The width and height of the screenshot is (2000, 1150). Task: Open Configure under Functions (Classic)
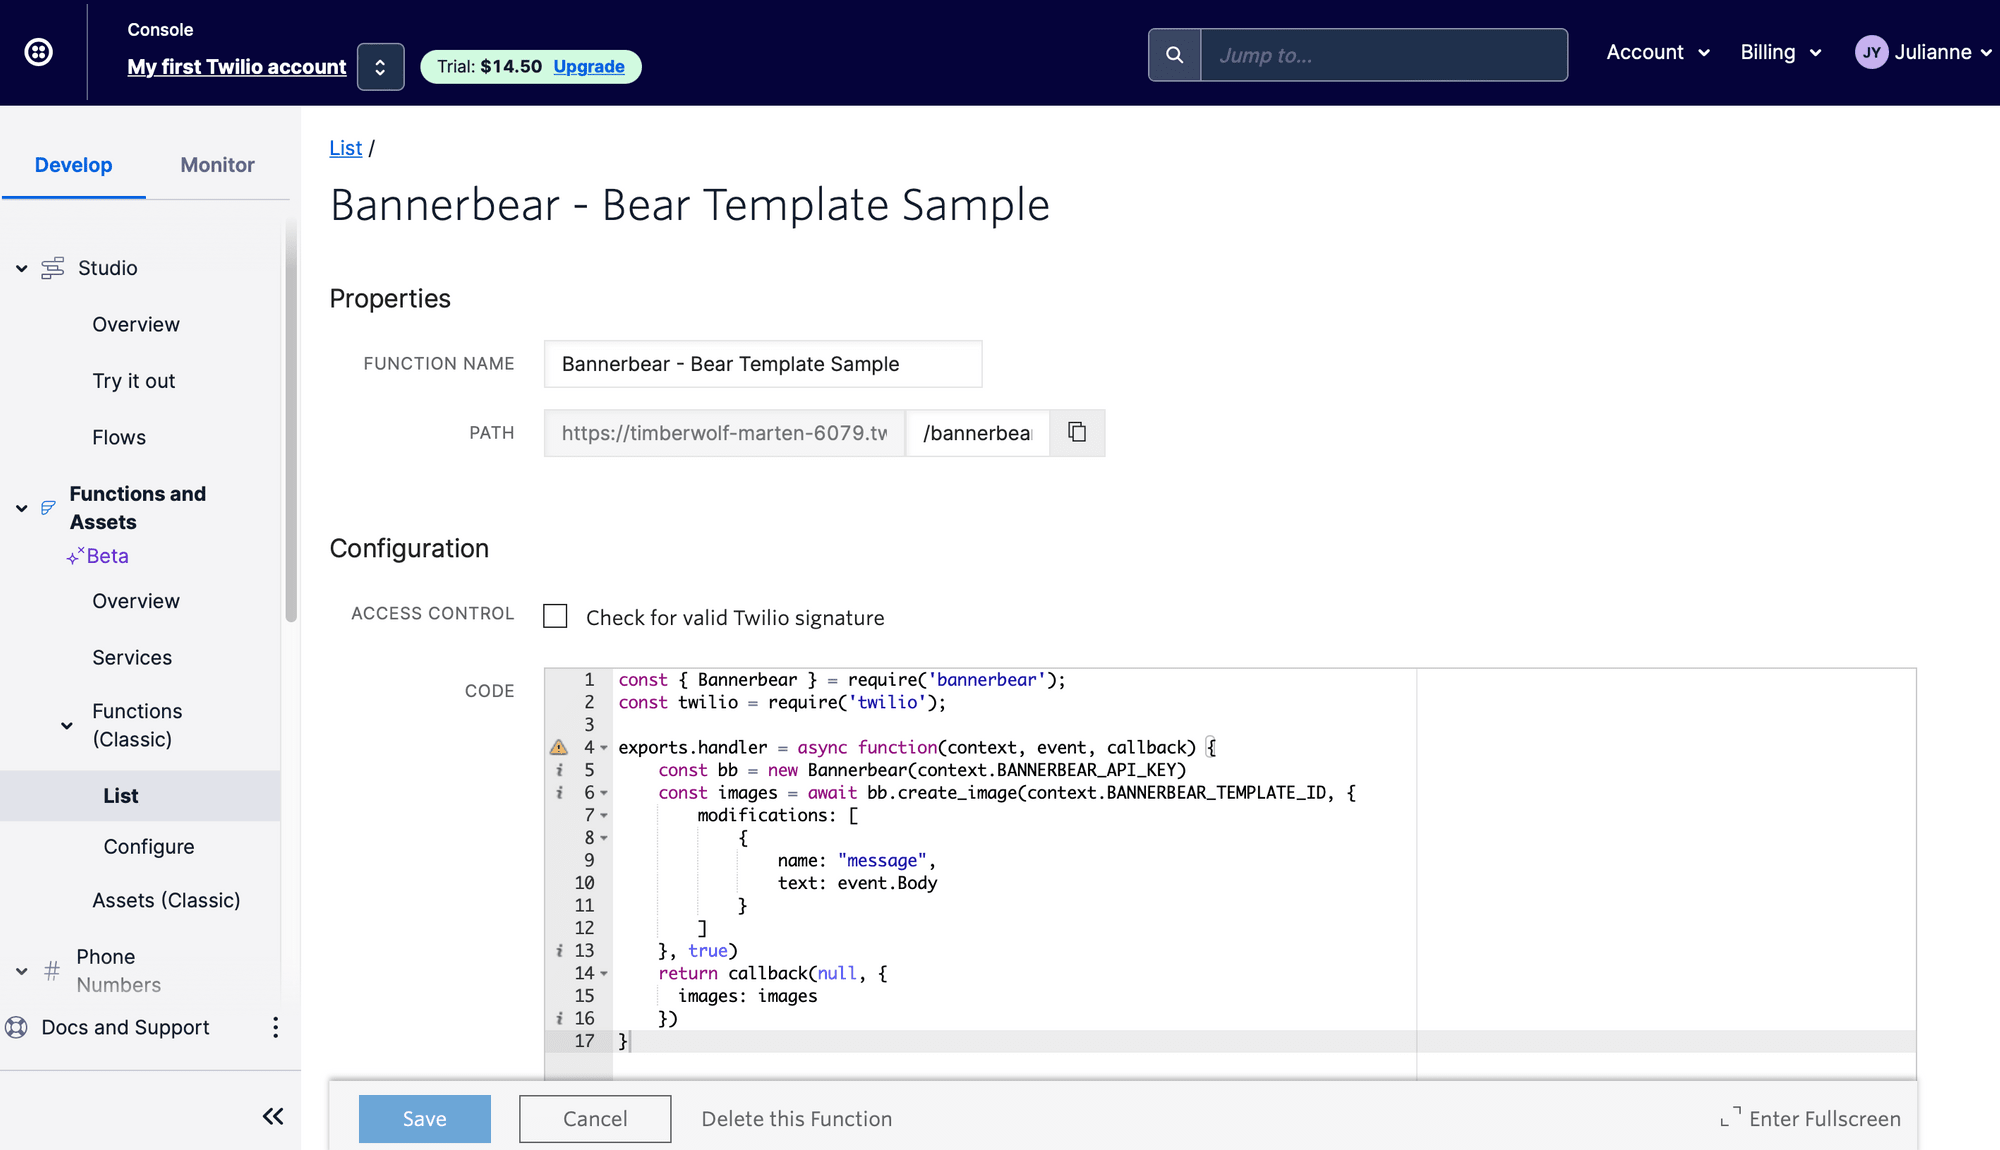tap(149, 847)
